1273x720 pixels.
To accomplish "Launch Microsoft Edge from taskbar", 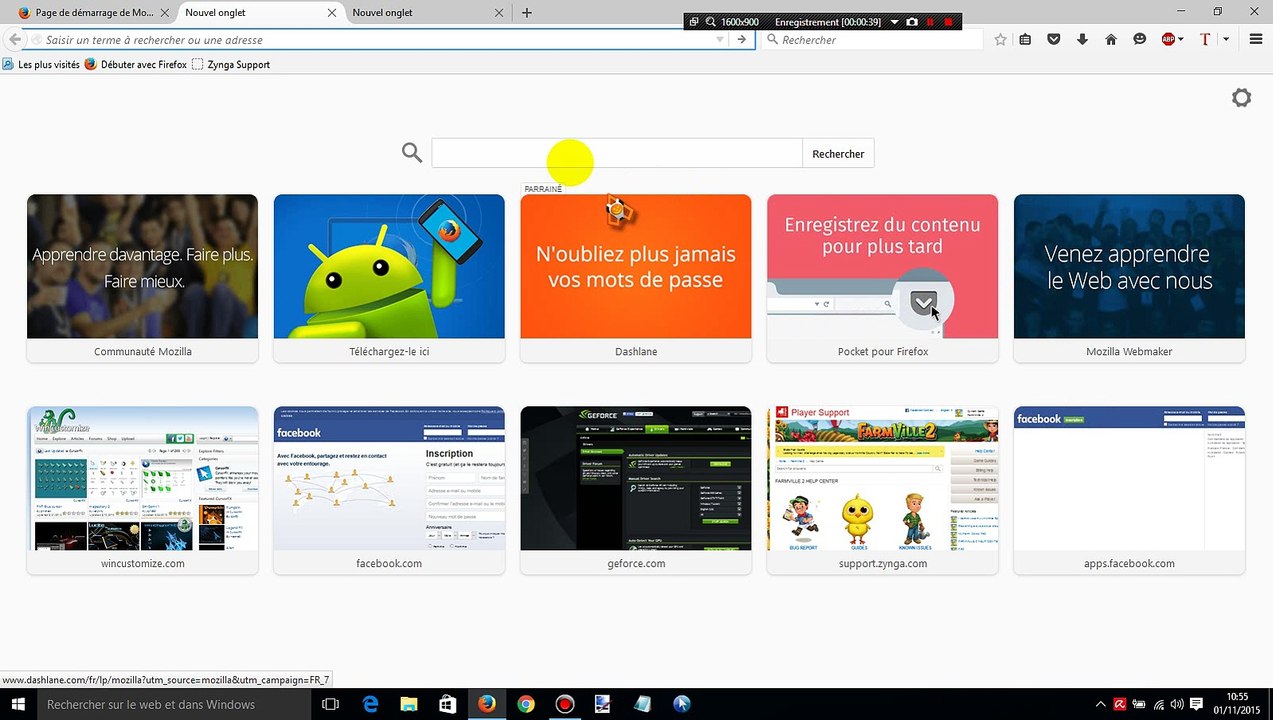I will pyautogui.click(x=370, y=704).
